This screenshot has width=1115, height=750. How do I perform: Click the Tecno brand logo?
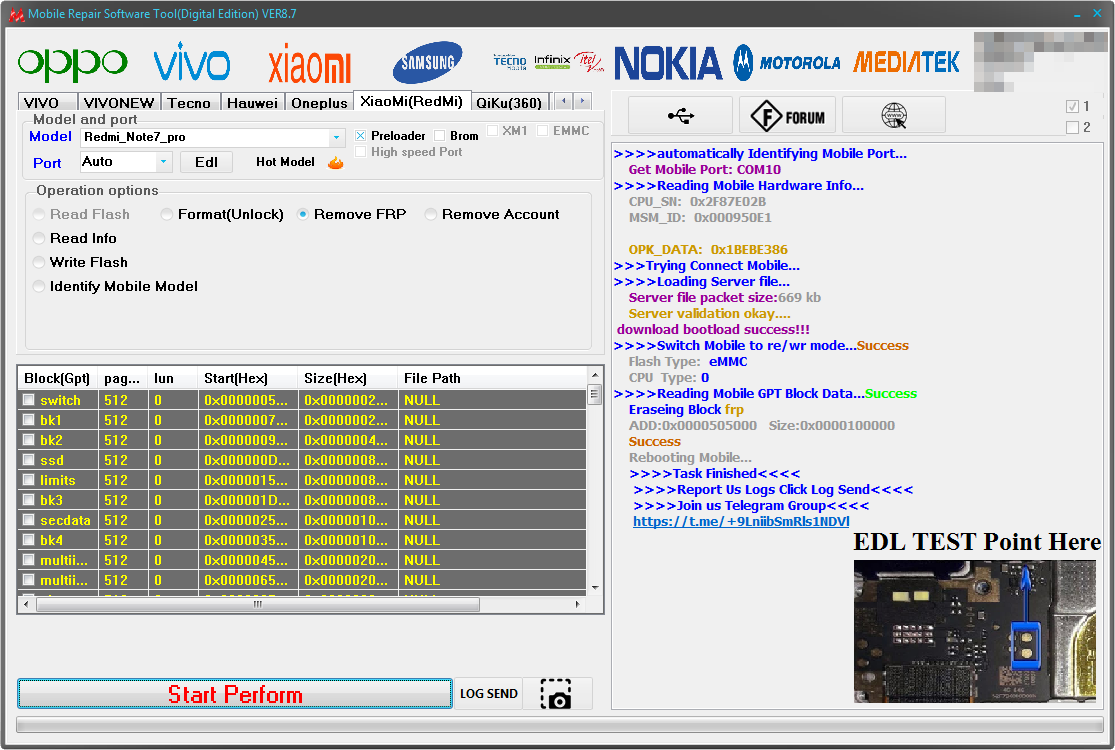click(x=510, y=62)
